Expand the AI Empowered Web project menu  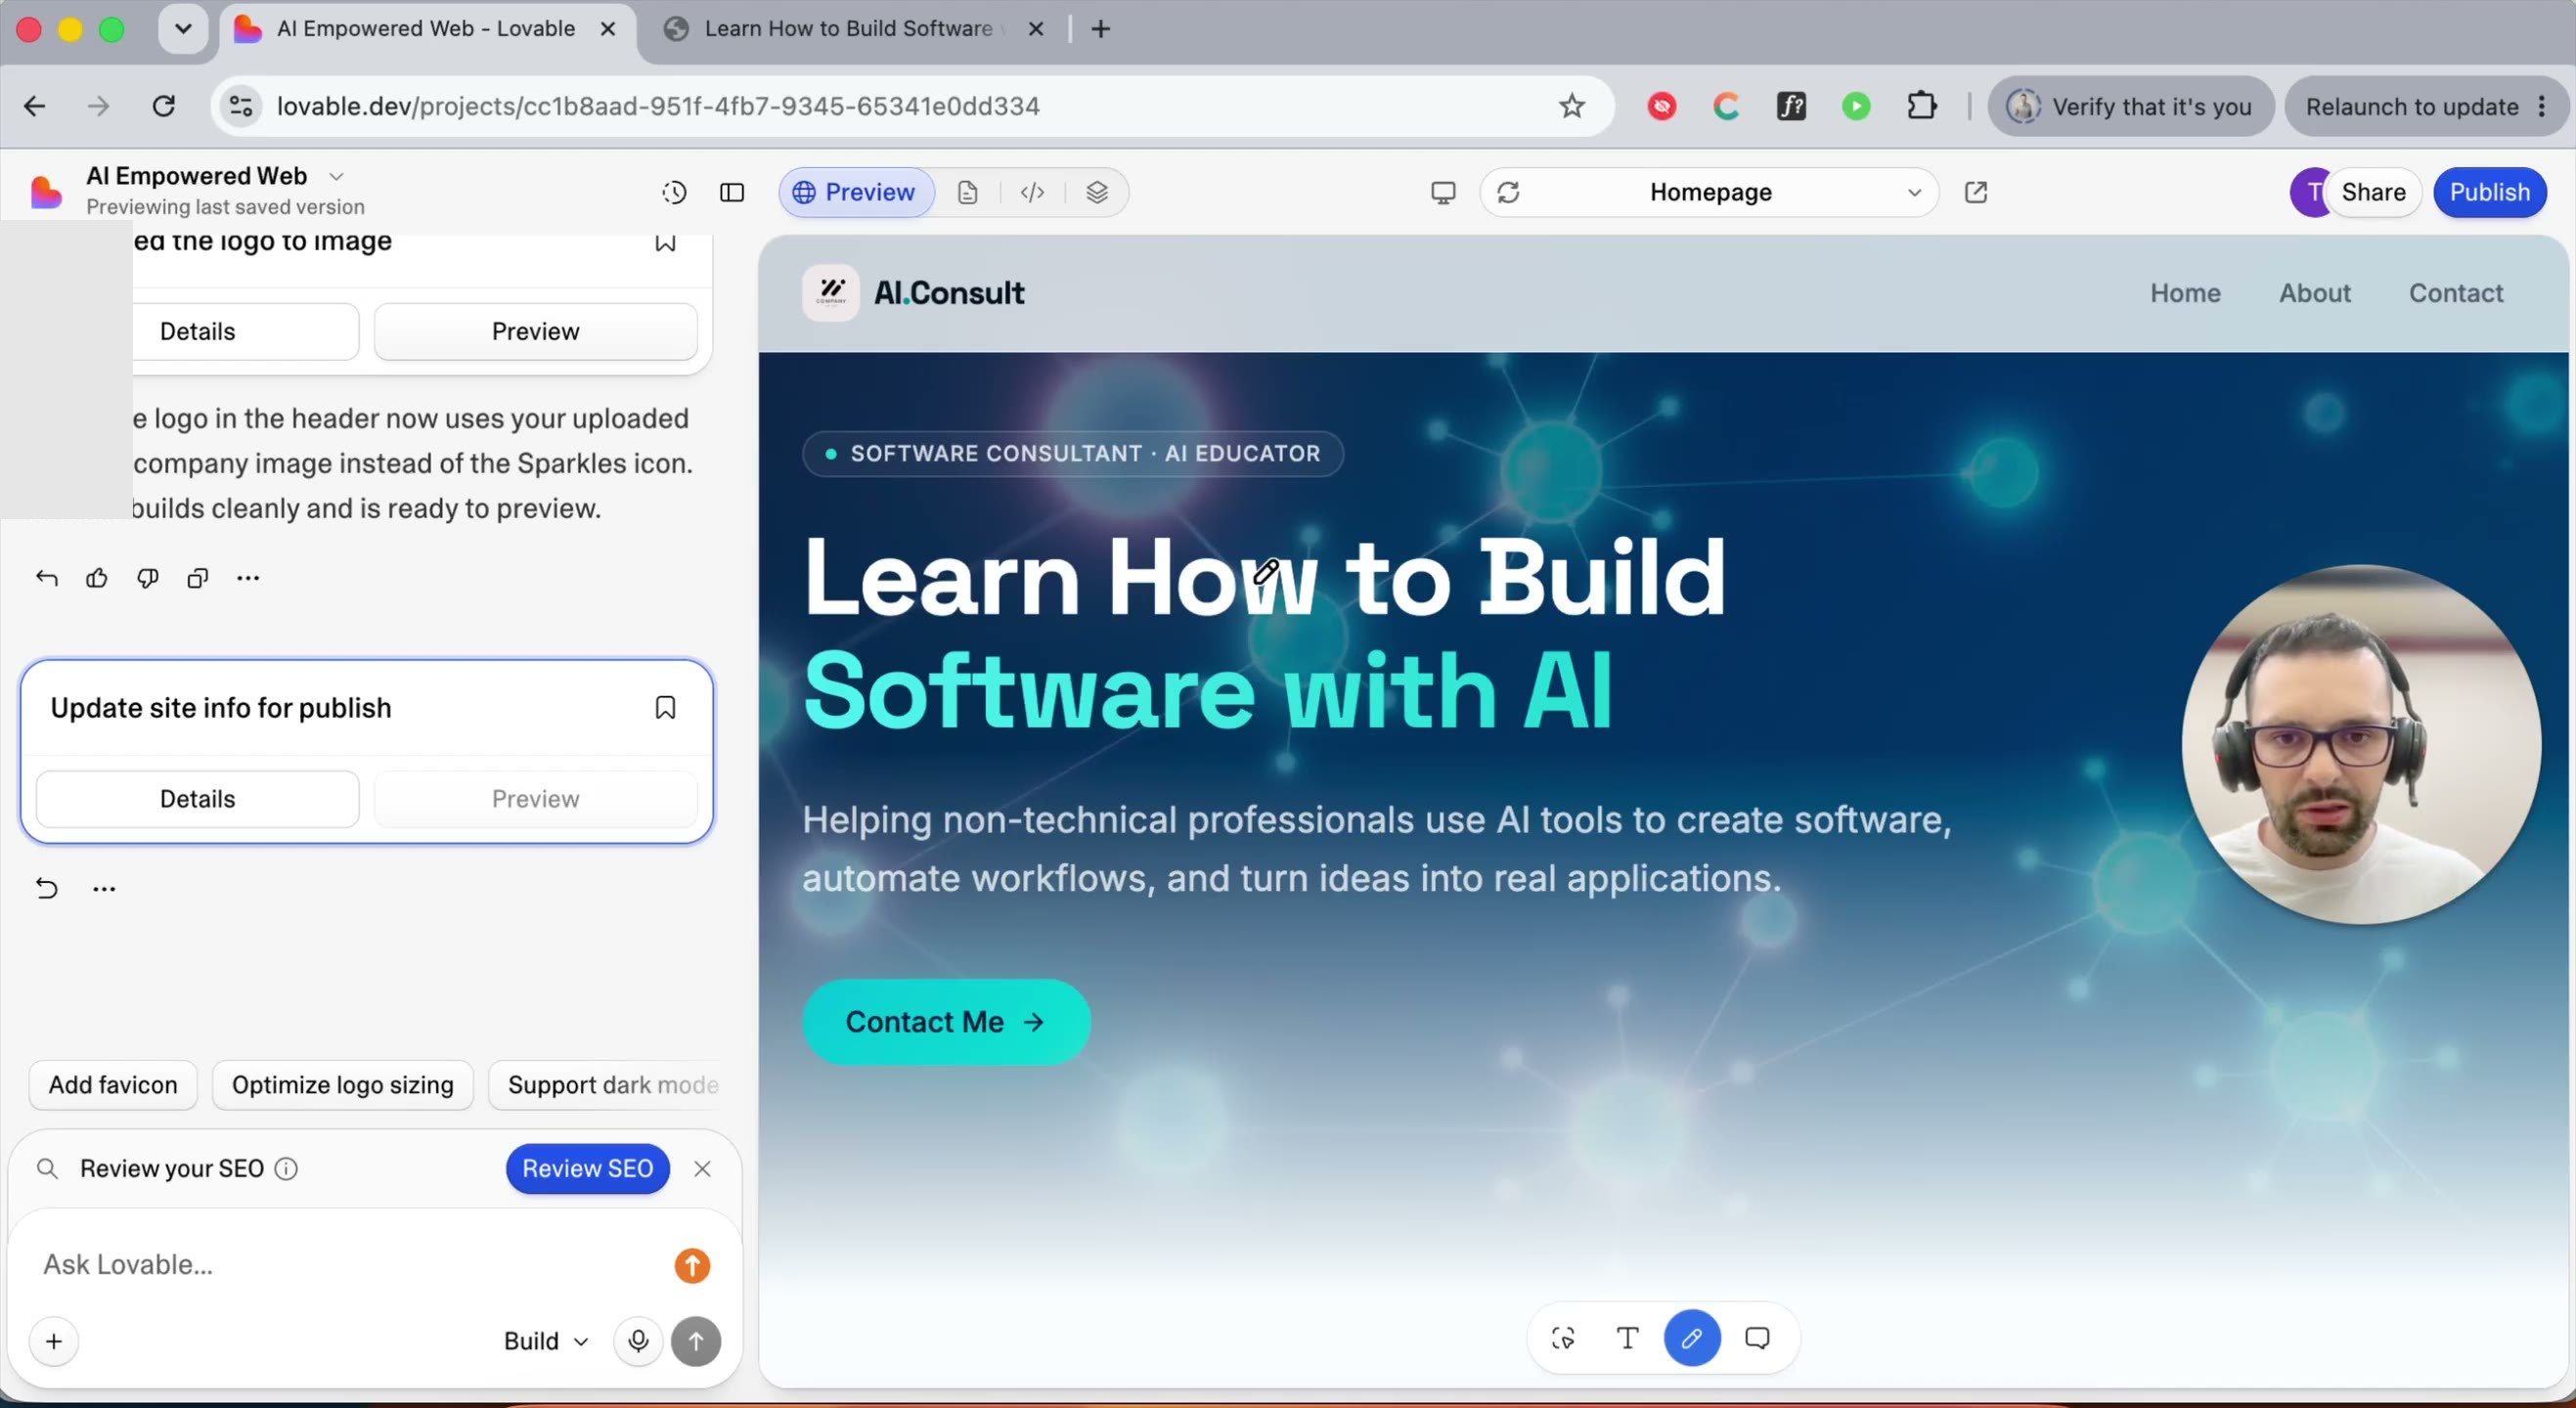(x=337, y=176)
